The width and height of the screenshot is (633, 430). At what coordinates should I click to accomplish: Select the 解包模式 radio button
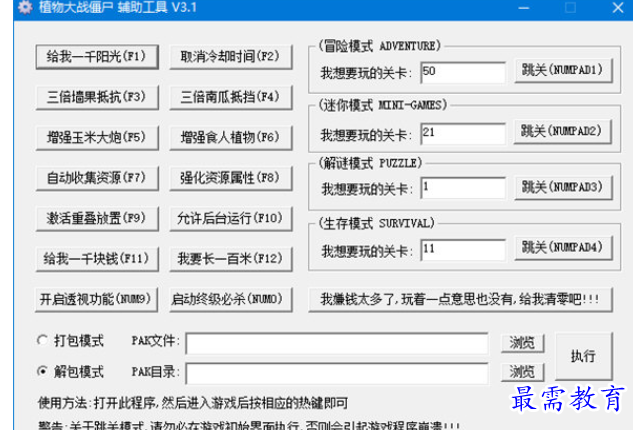pyautogui.click(x=42, y=371)
